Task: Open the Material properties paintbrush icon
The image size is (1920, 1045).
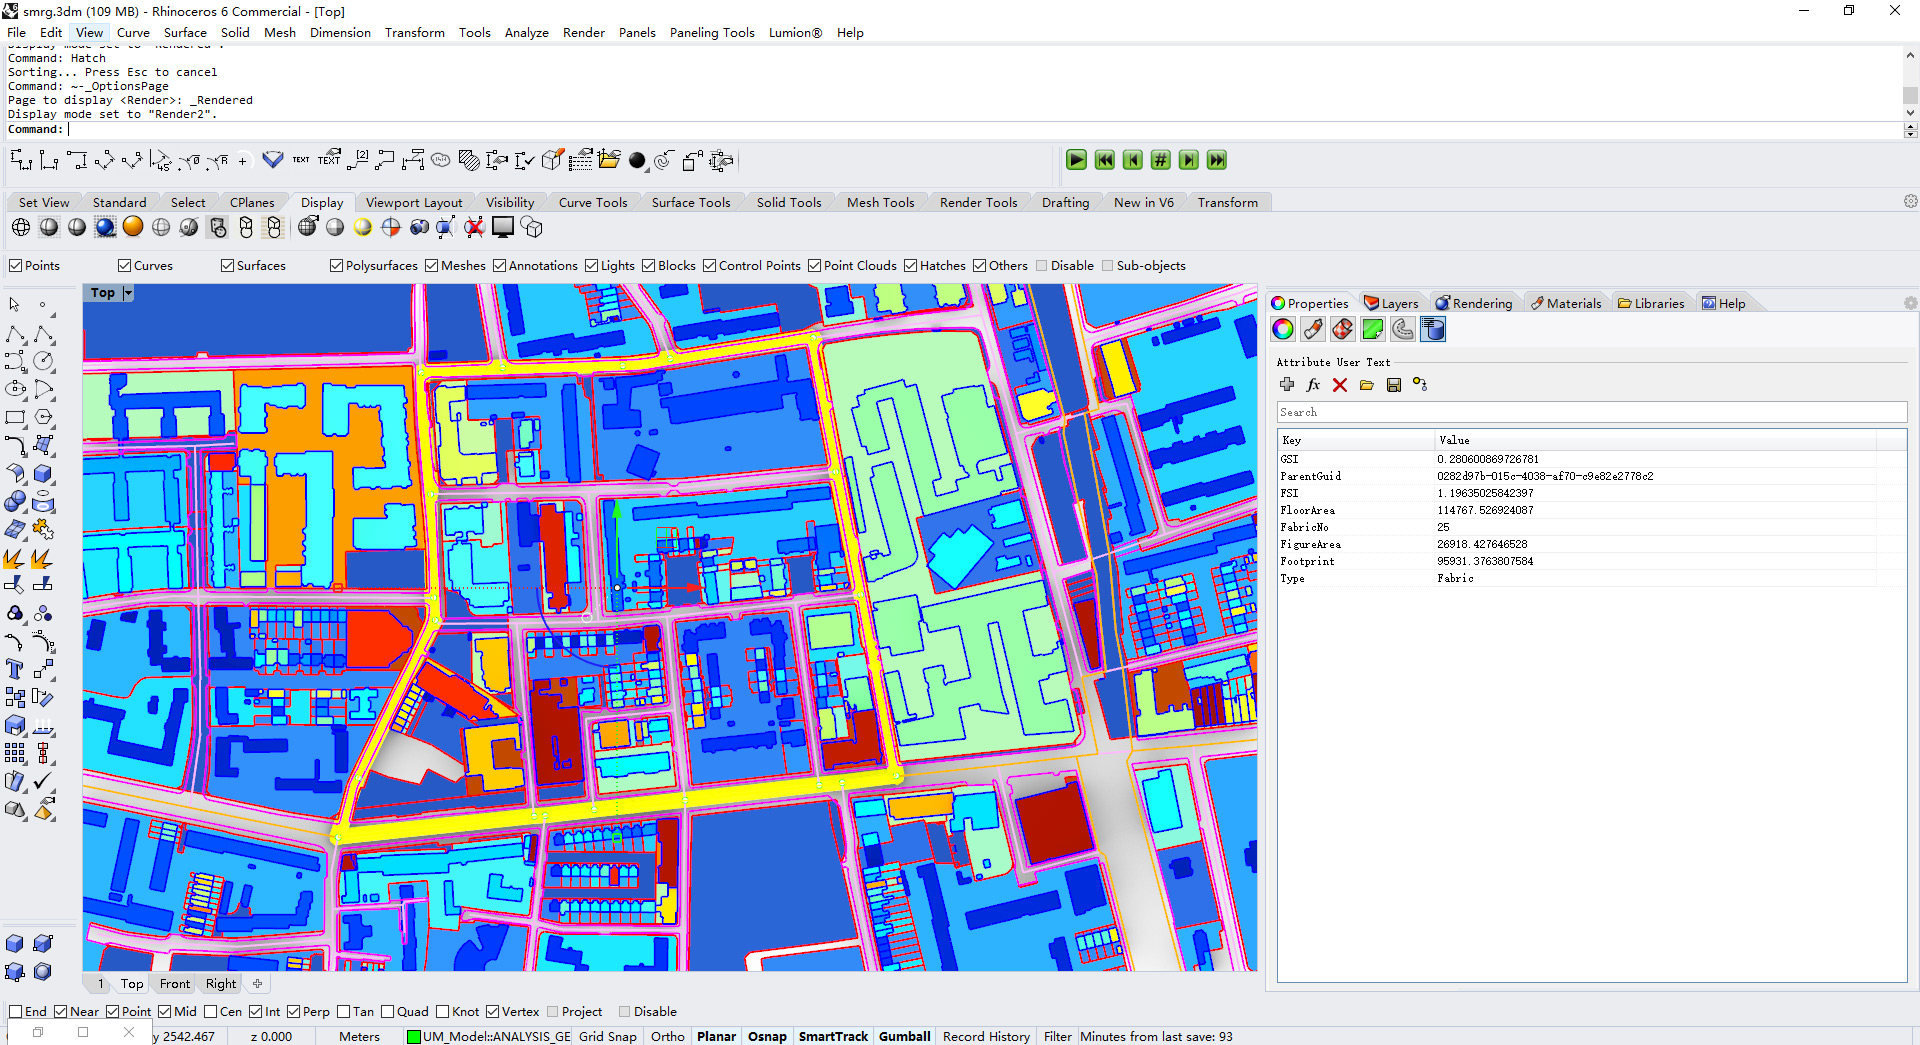Action: 1313,329
